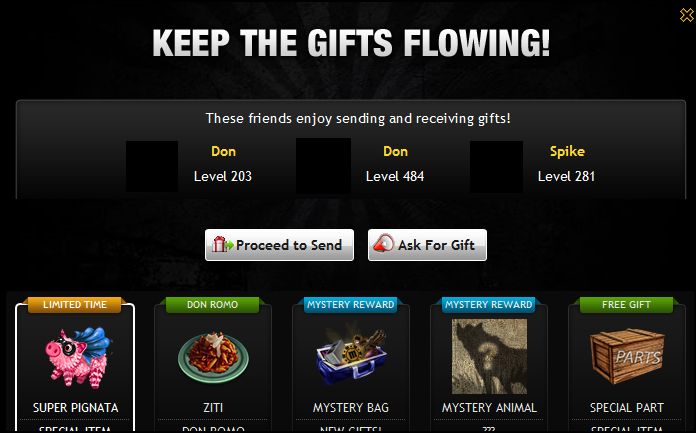The image size is (696, 433).
Task: Click the Ask For Gift button
Action: coord(427,245)
